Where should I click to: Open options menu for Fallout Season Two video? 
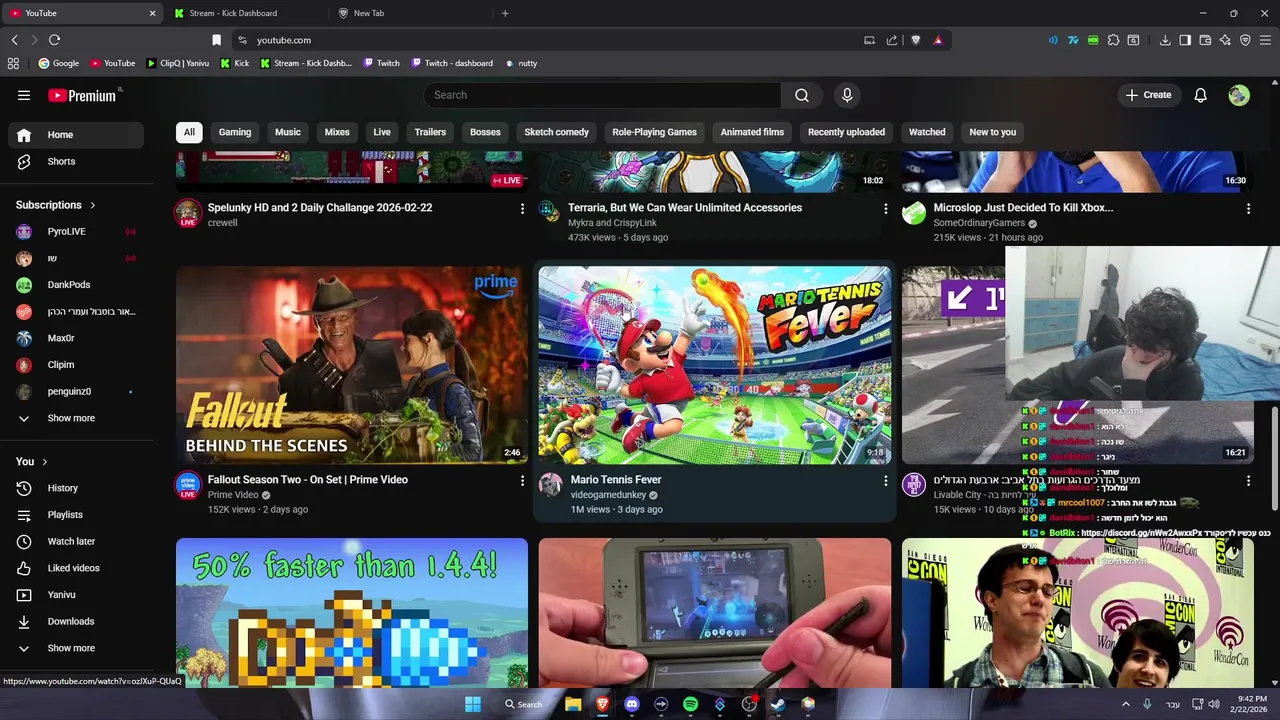522,481
